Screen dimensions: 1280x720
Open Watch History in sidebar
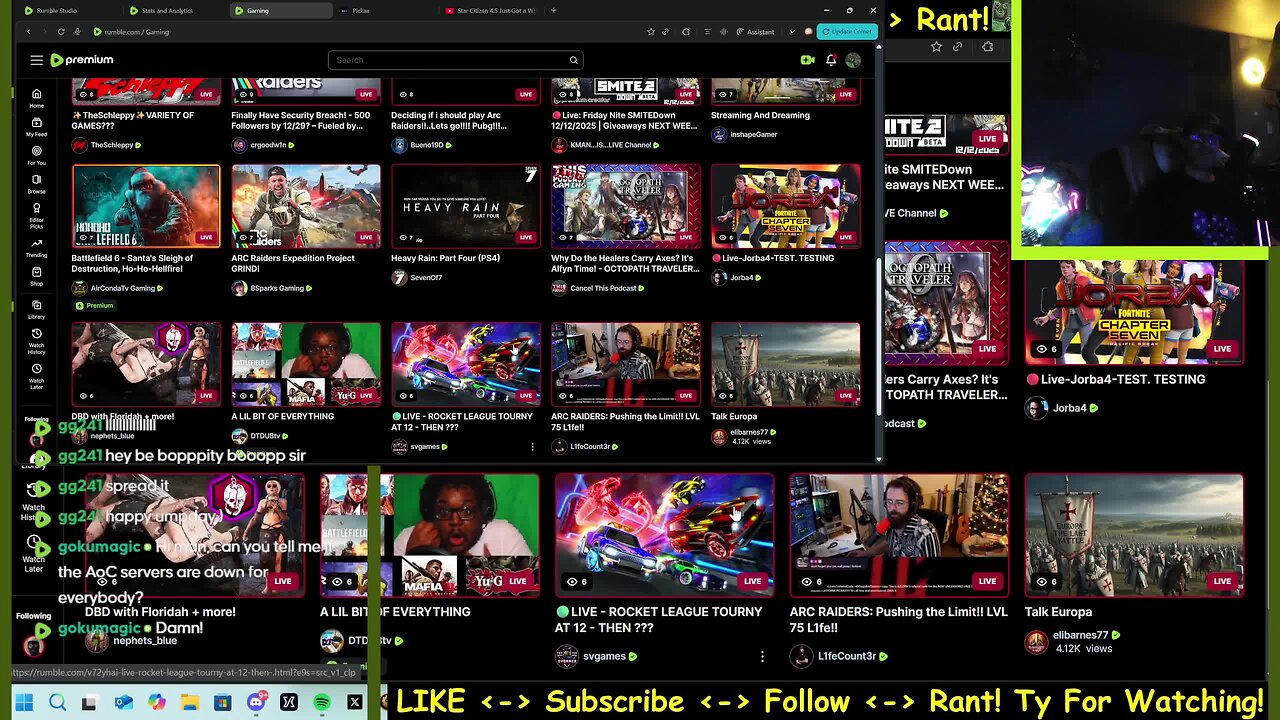36,341
